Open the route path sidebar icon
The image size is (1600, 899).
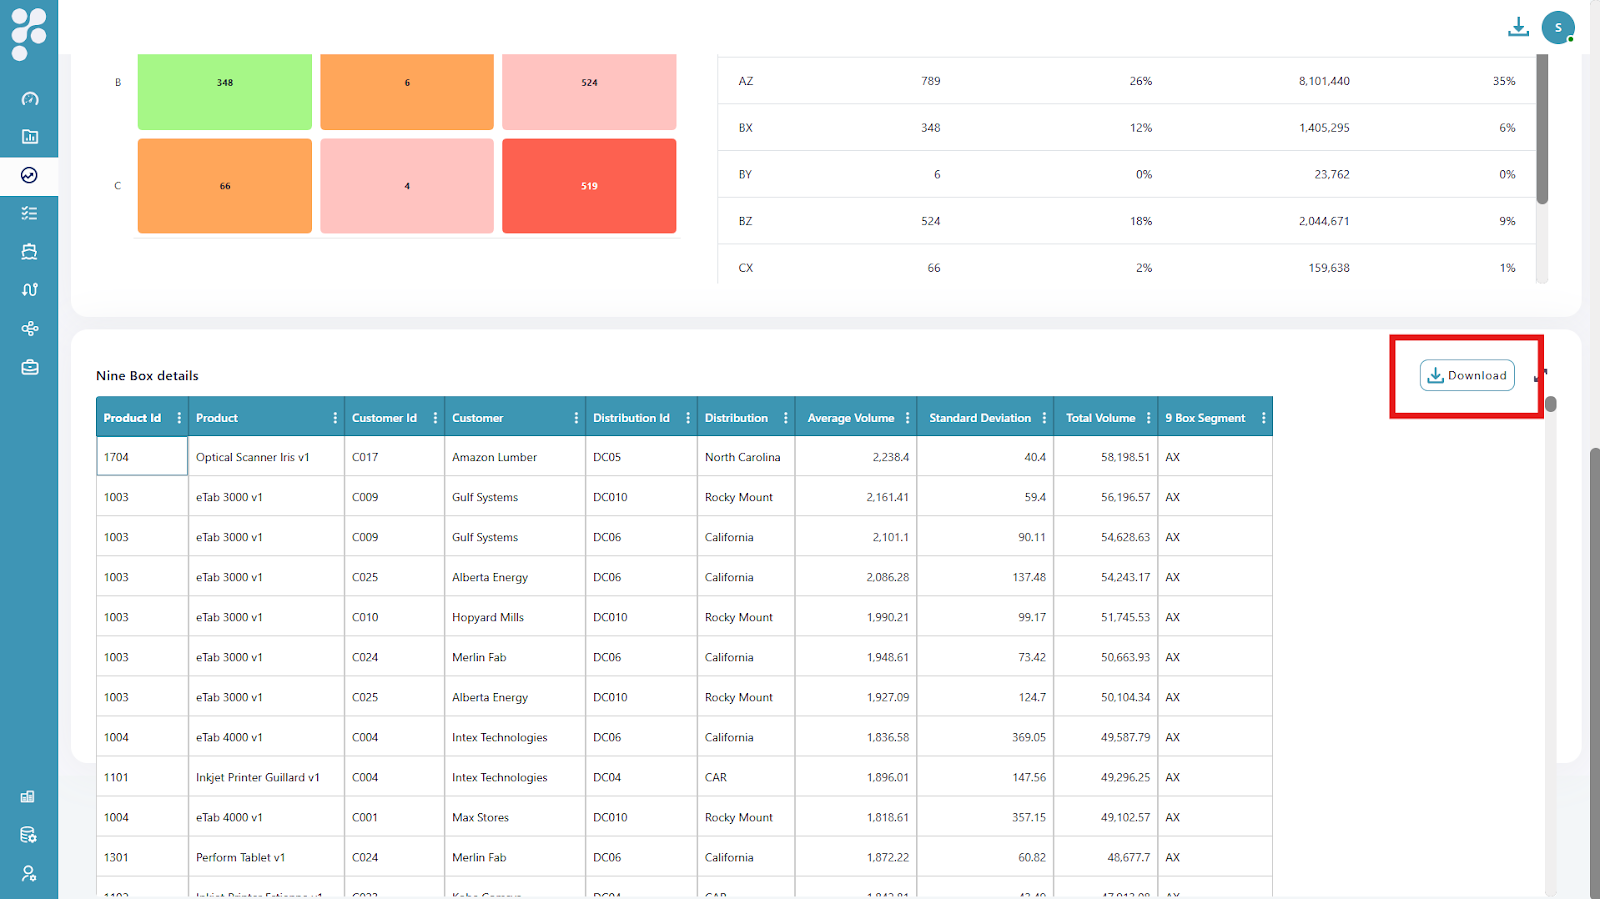tap(29, 290)
